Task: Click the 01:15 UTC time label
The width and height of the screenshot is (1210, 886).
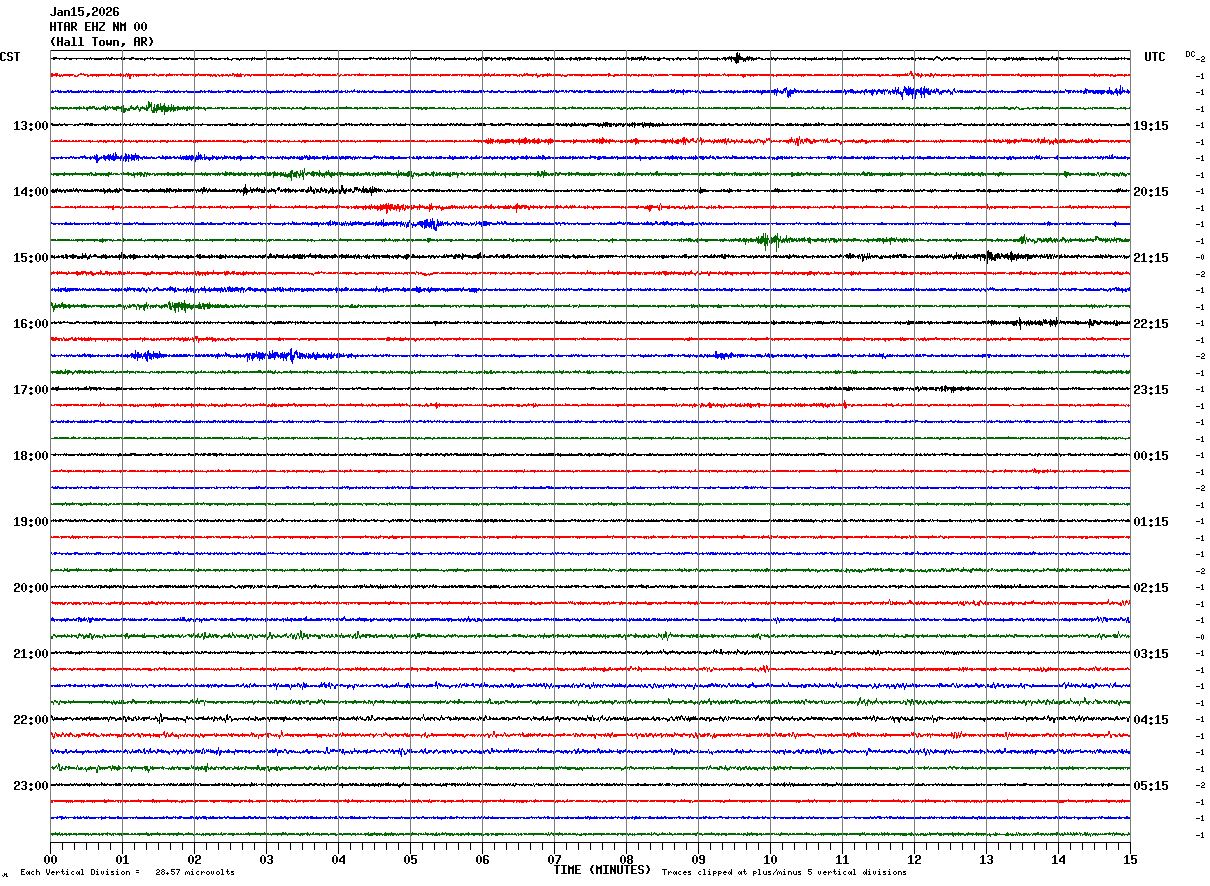Action: tap(1150, 522)
